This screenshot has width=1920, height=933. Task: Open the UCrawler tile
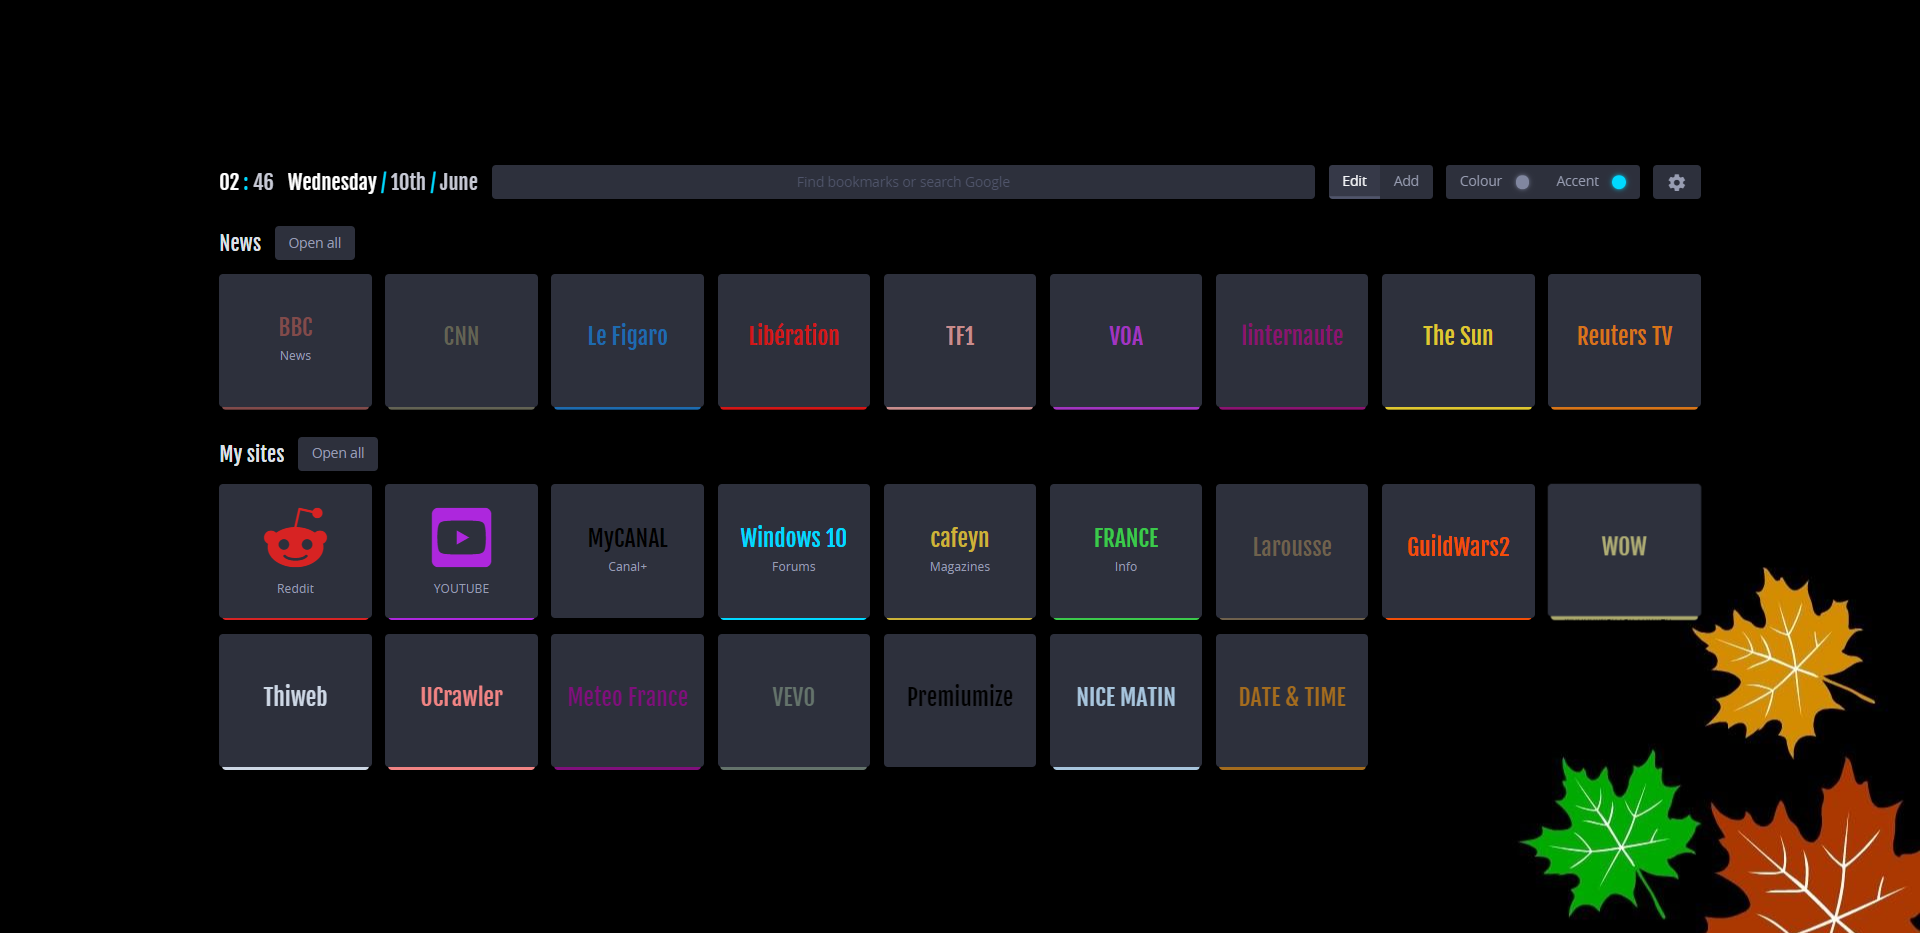[x=461, y=702]
